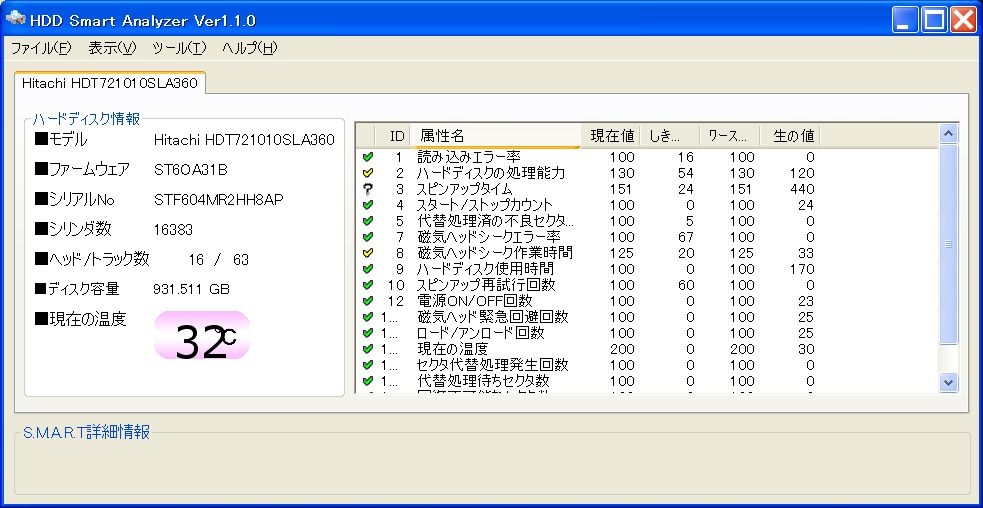This screenshot has height=508, width=983.
Task: Click the app icon in title bar
Action: pos(14,19)
